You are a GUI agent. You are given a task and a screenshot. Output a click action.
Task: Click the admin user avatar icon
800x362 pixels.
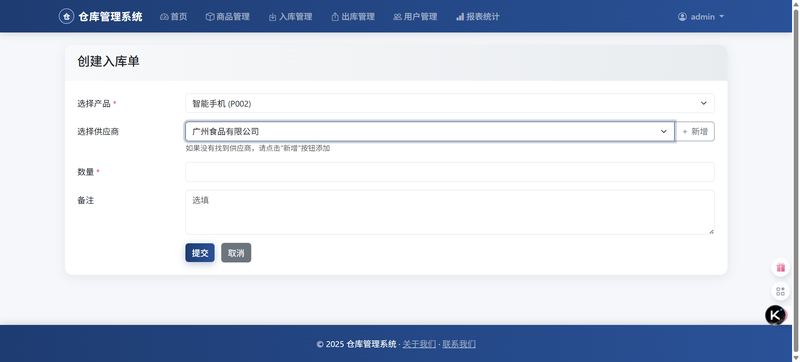[x=682, y=17]
